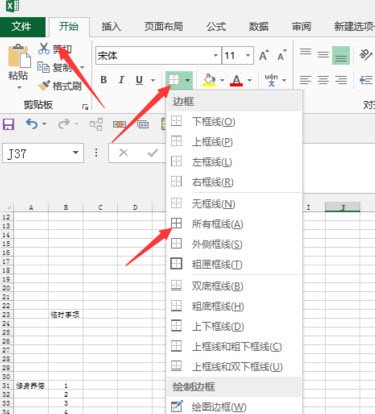The width and height of the screenshot is (375, 414).
Task: Click the Redo arrow icon
Action: click(64, 124)
